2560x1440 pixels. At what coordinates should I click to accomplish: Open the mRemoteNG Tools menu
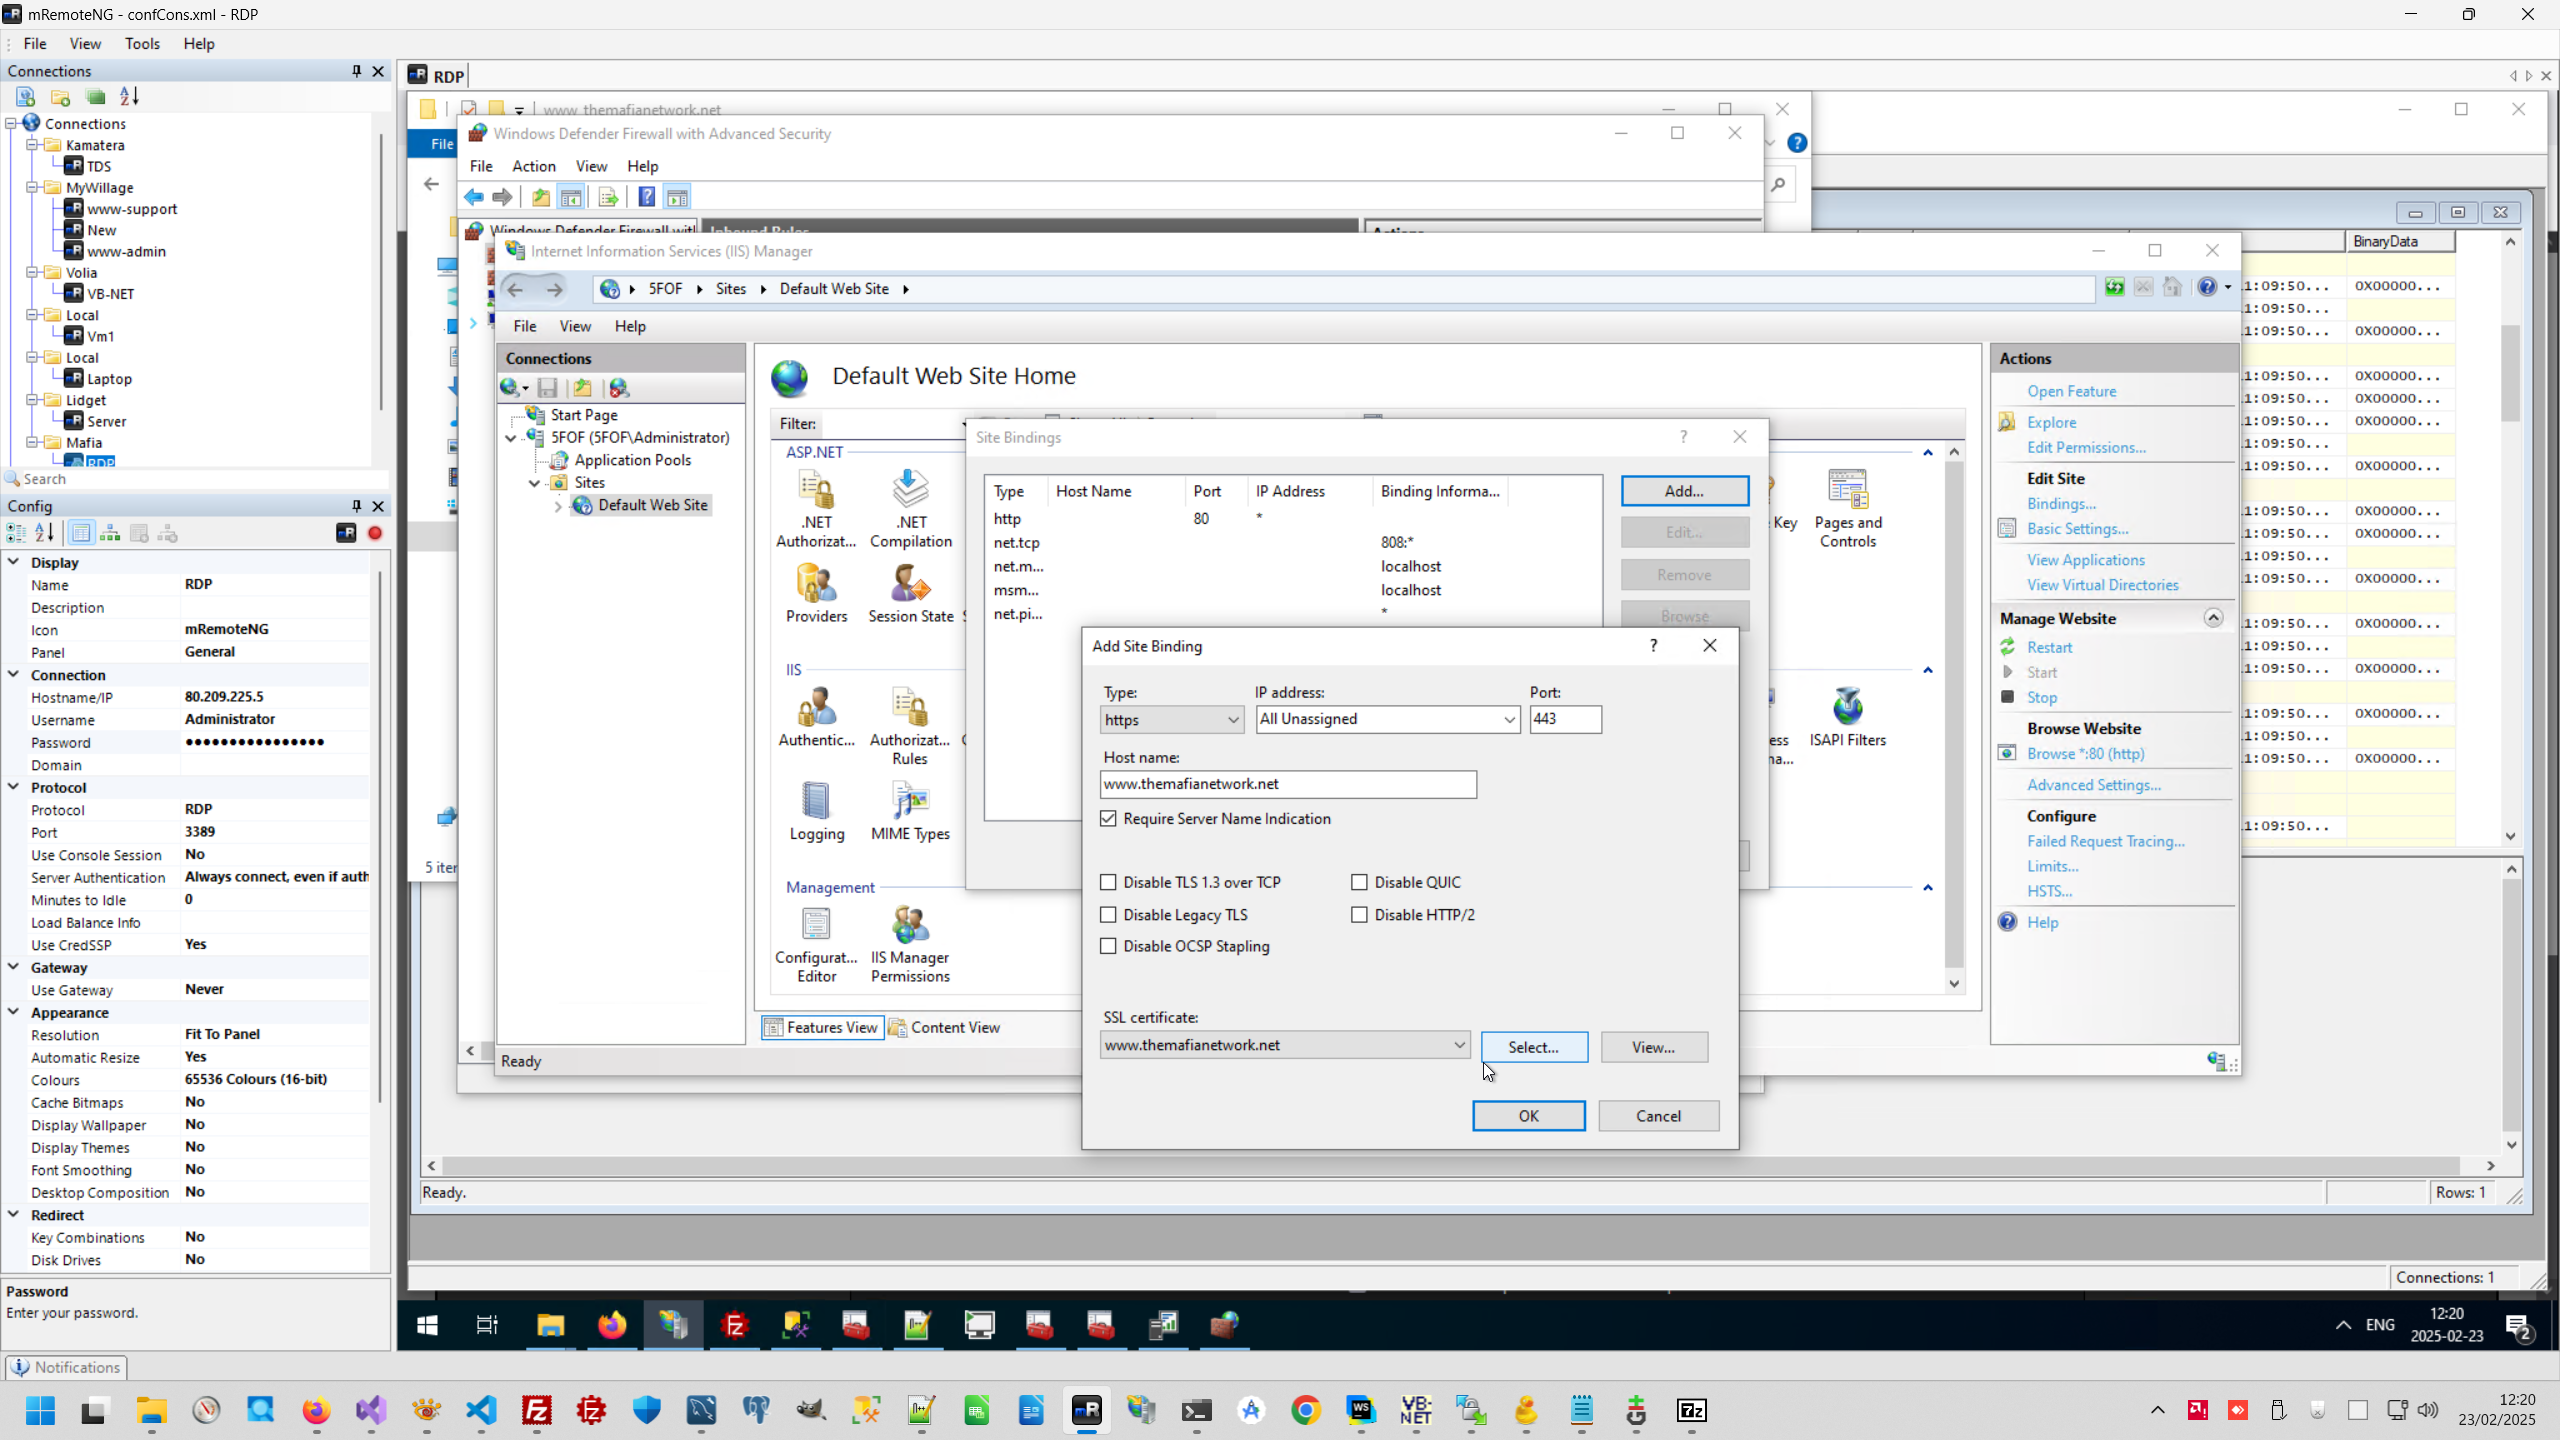pyautogui.click(x=142, y=44)
